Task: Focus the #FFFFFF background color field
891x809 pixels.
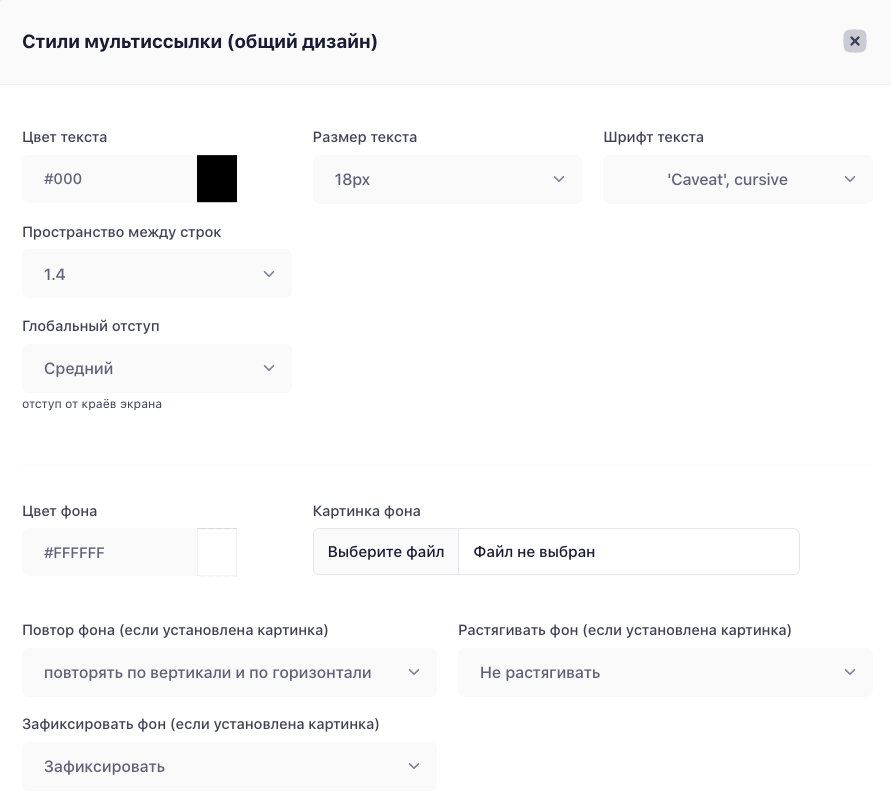Action: (110, 552)
